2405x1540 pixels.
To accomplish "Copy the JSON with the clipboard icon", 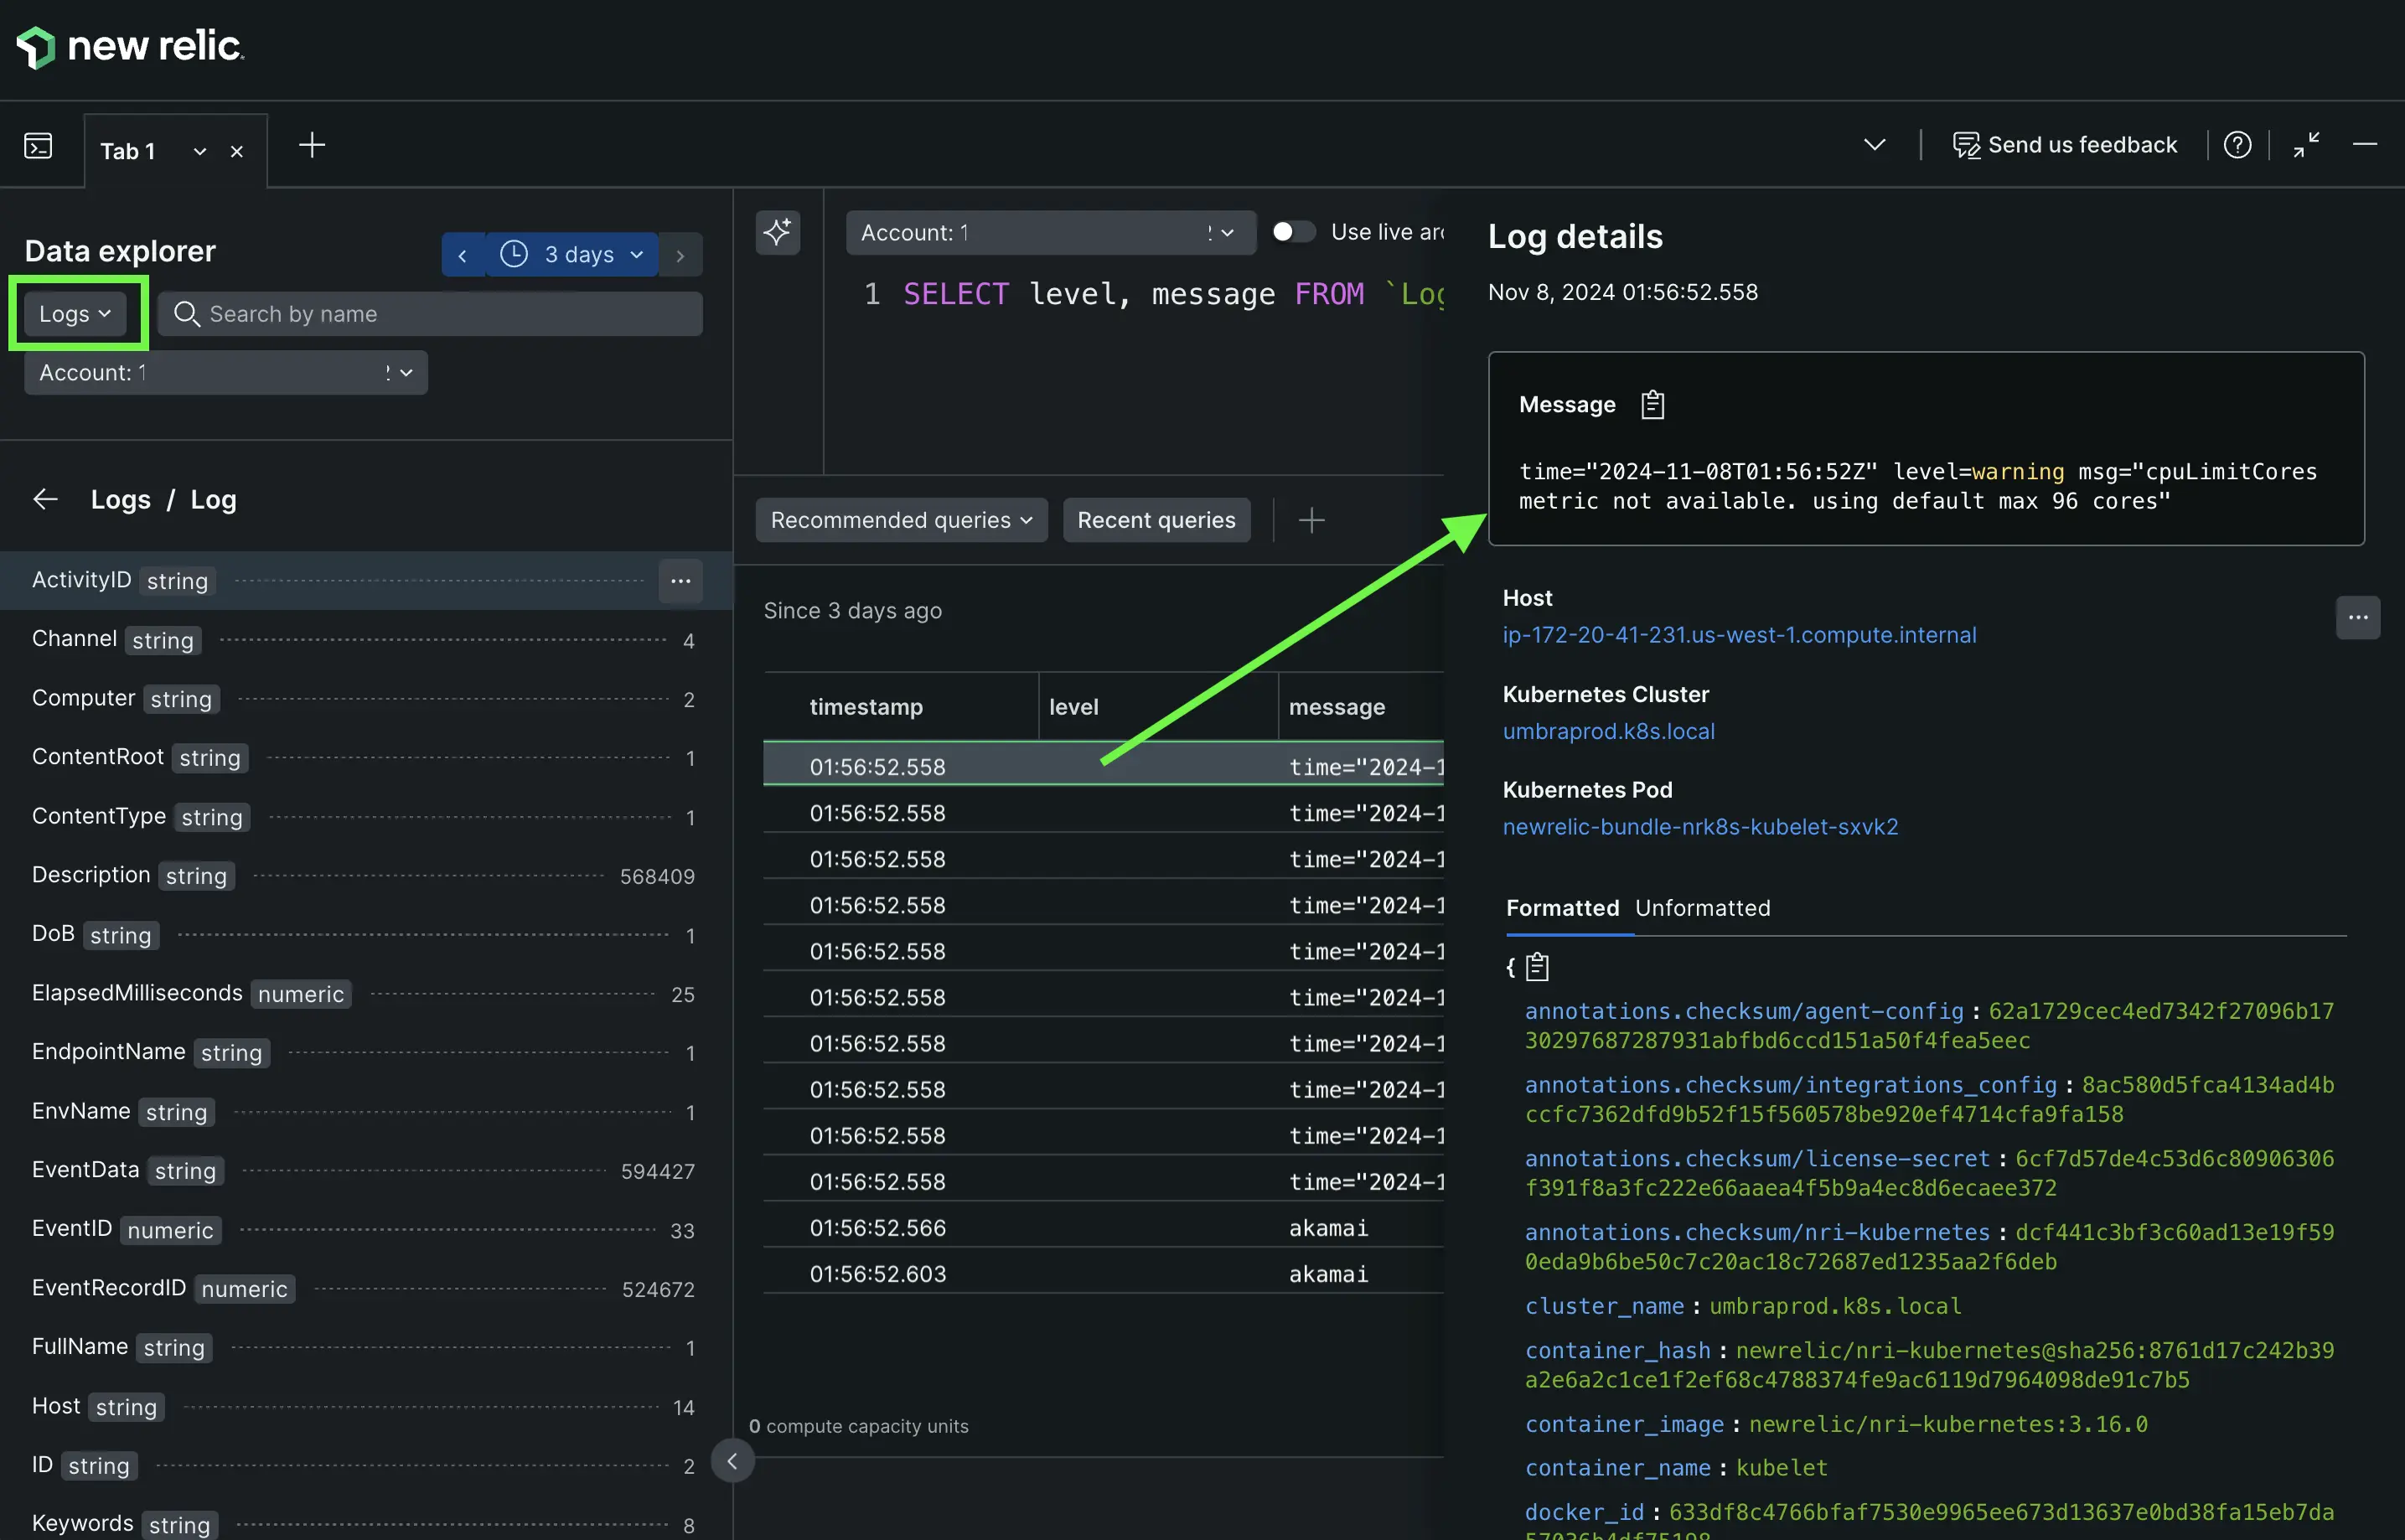I will click(1537, 967).
